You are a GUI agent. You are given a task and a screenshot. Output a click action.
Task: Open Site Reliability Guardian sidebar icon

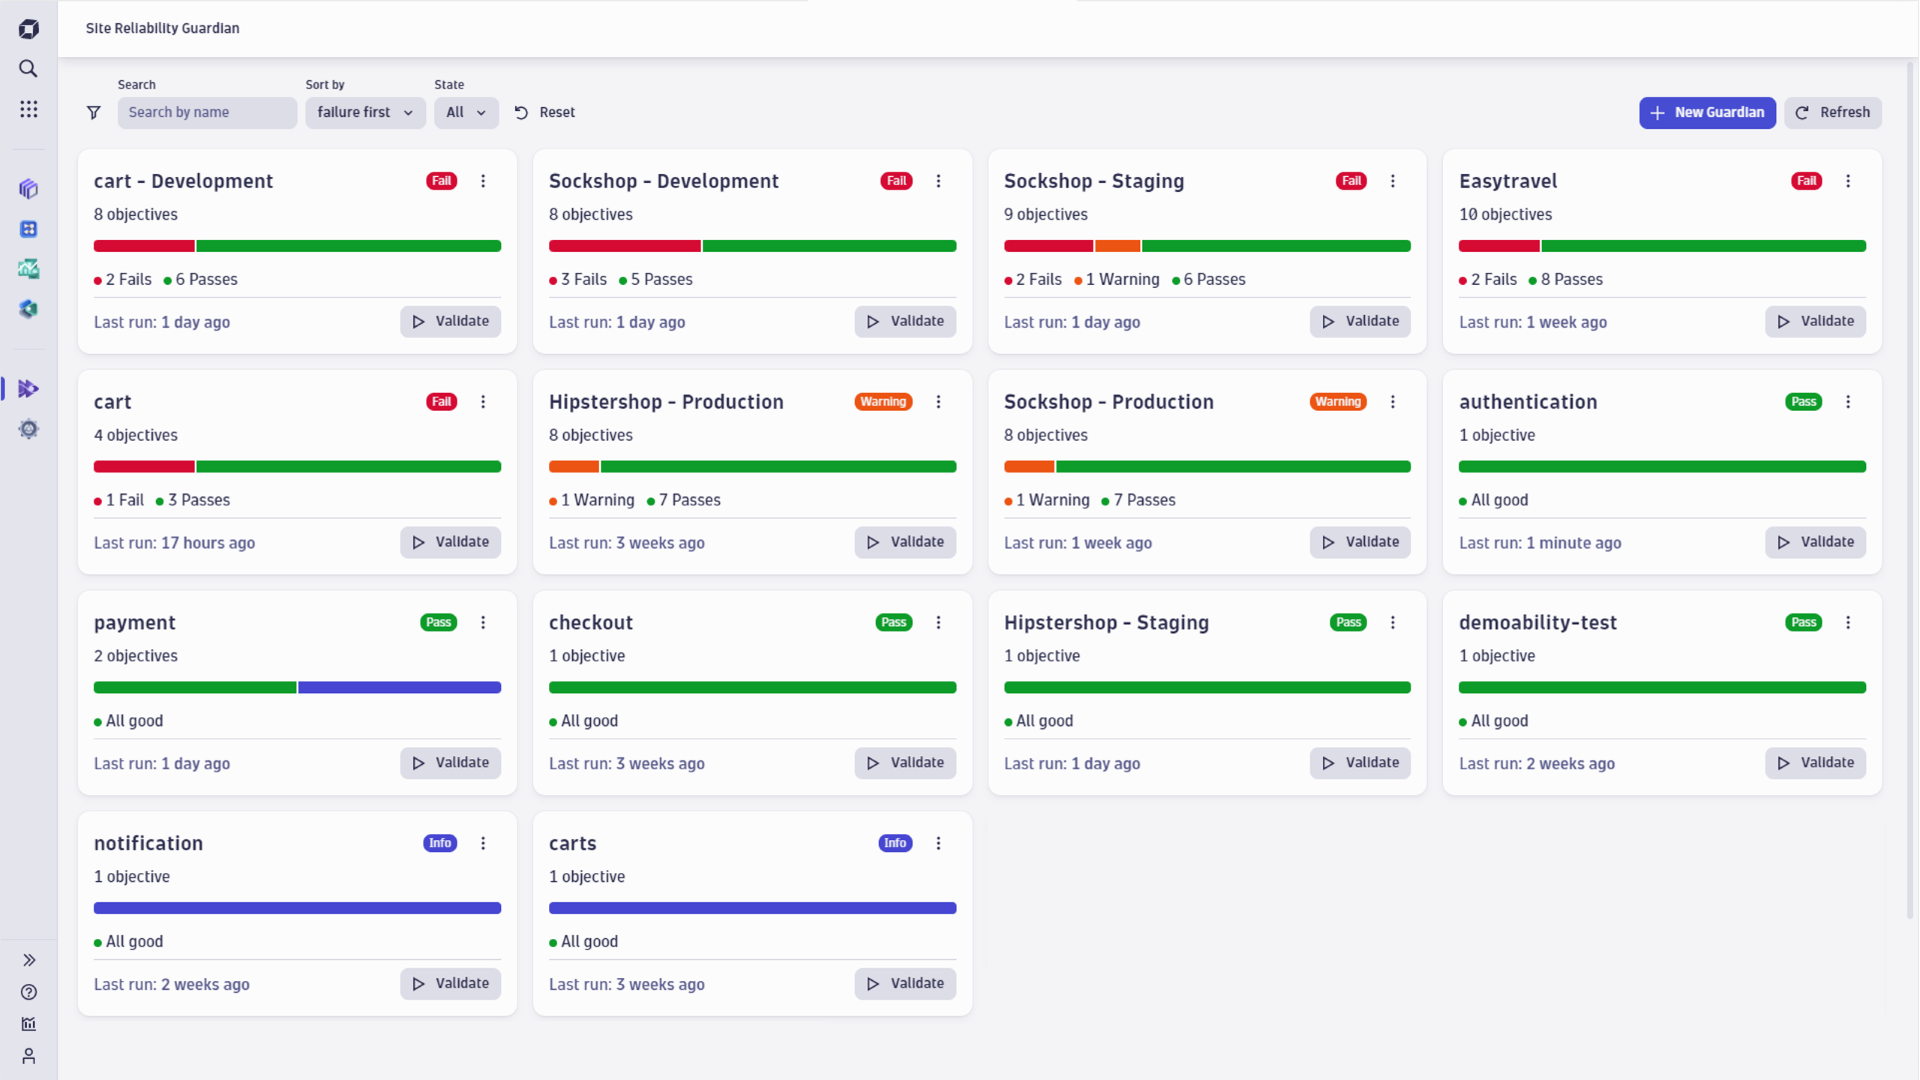click(28, 389)
